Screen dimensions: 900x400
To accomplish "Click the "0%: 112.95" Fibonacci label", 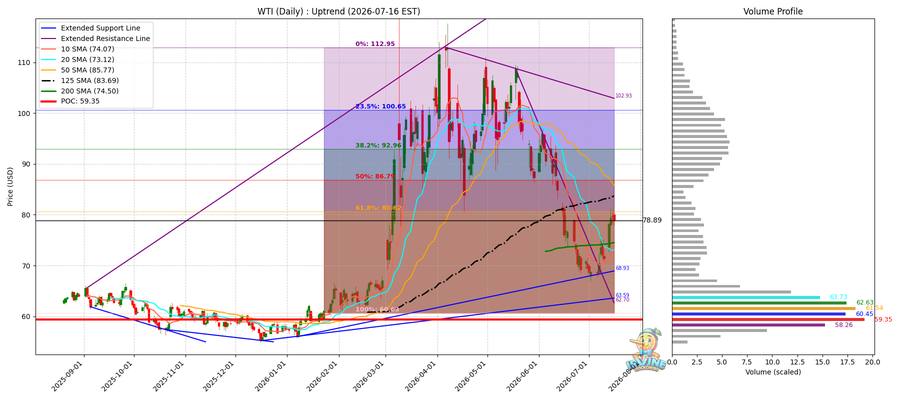I will [374, 44].
